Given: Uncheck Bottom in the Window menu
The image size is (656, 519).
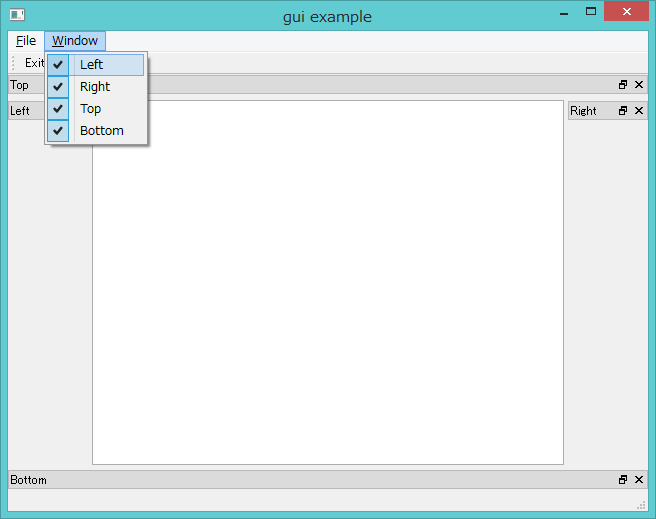Looking at the screenshot, I should (x=96, y=131).
